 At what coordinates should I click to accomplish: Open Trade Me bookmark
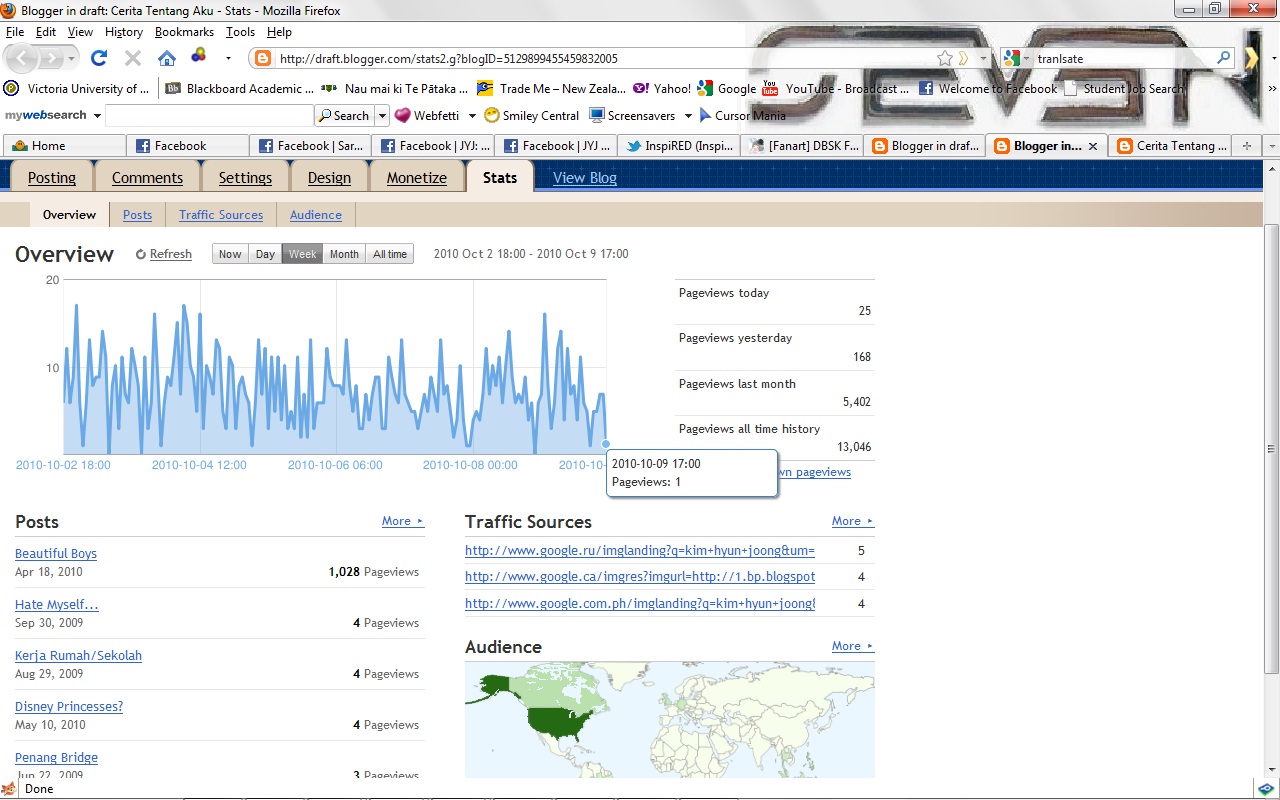[x=552, y=88]
